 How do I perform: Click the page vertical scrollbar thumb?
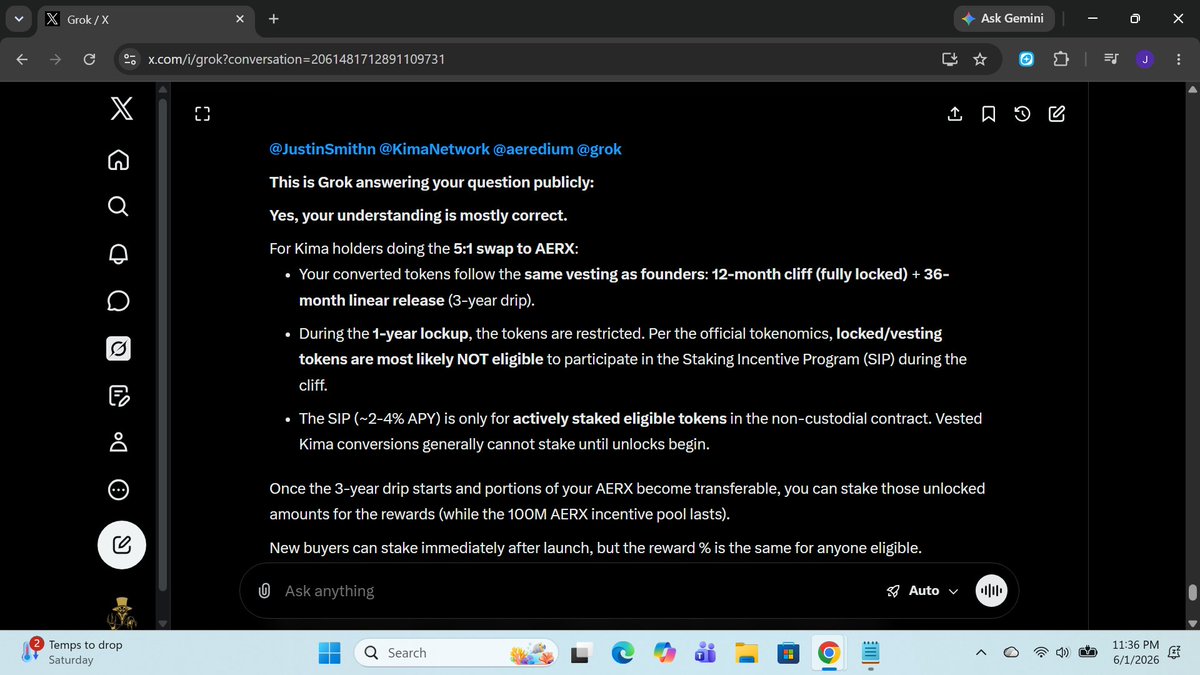coord(1191,592)
